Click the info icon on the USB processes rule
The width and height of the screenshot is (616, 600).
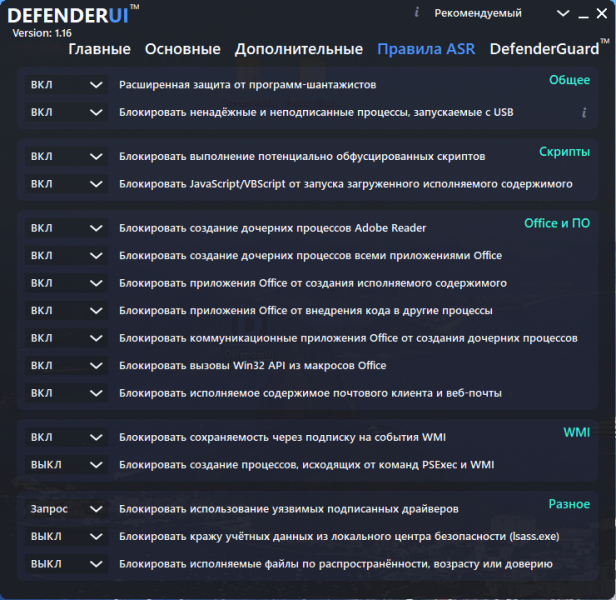point(584,113)
